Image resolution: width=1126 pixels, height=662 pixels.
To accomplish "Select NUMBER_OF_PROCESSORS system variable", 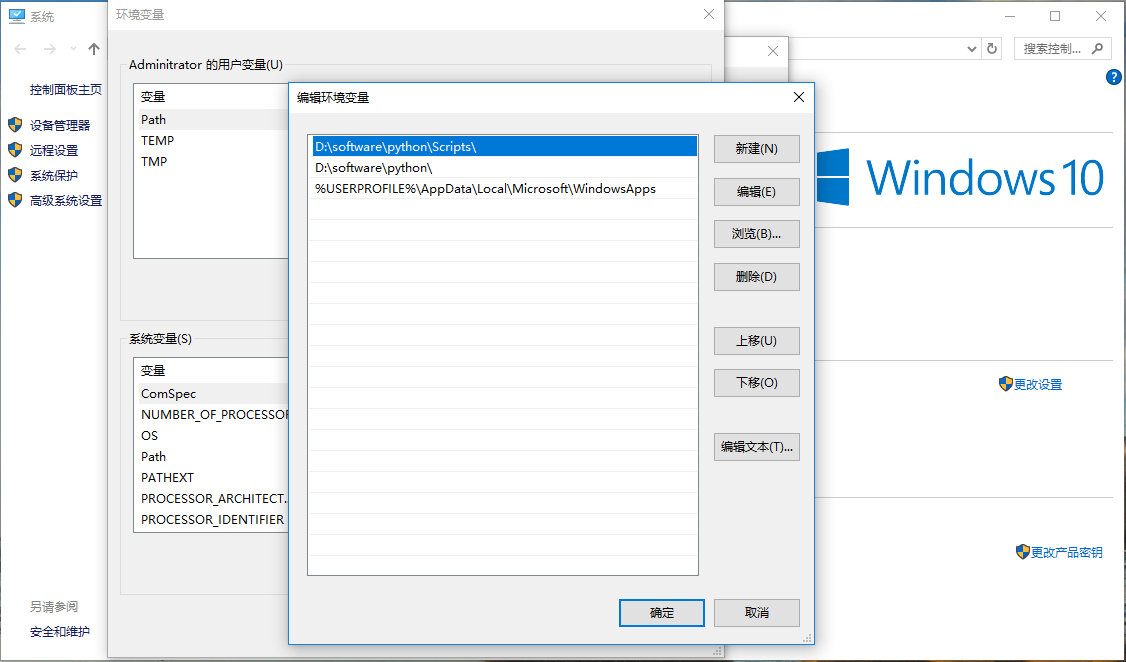I will (213, 414).
